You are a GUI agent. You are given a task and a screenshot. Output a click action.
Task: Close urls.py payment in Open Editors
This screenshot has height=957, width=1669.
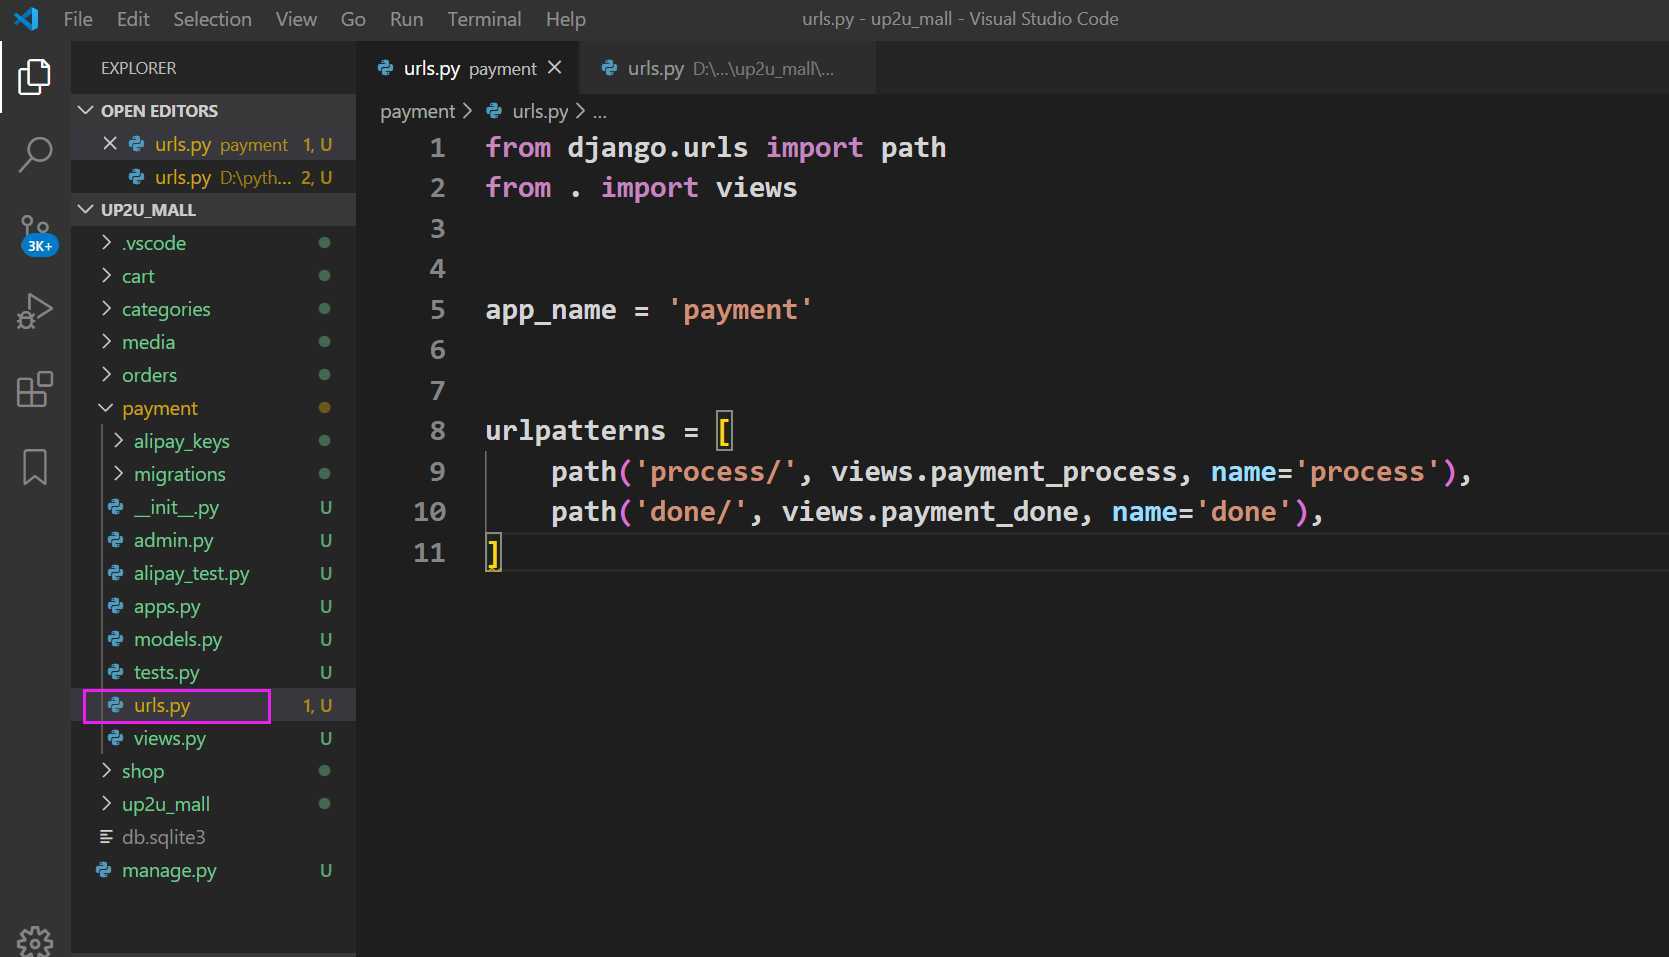pyautogui.click(x=110, y=144)
